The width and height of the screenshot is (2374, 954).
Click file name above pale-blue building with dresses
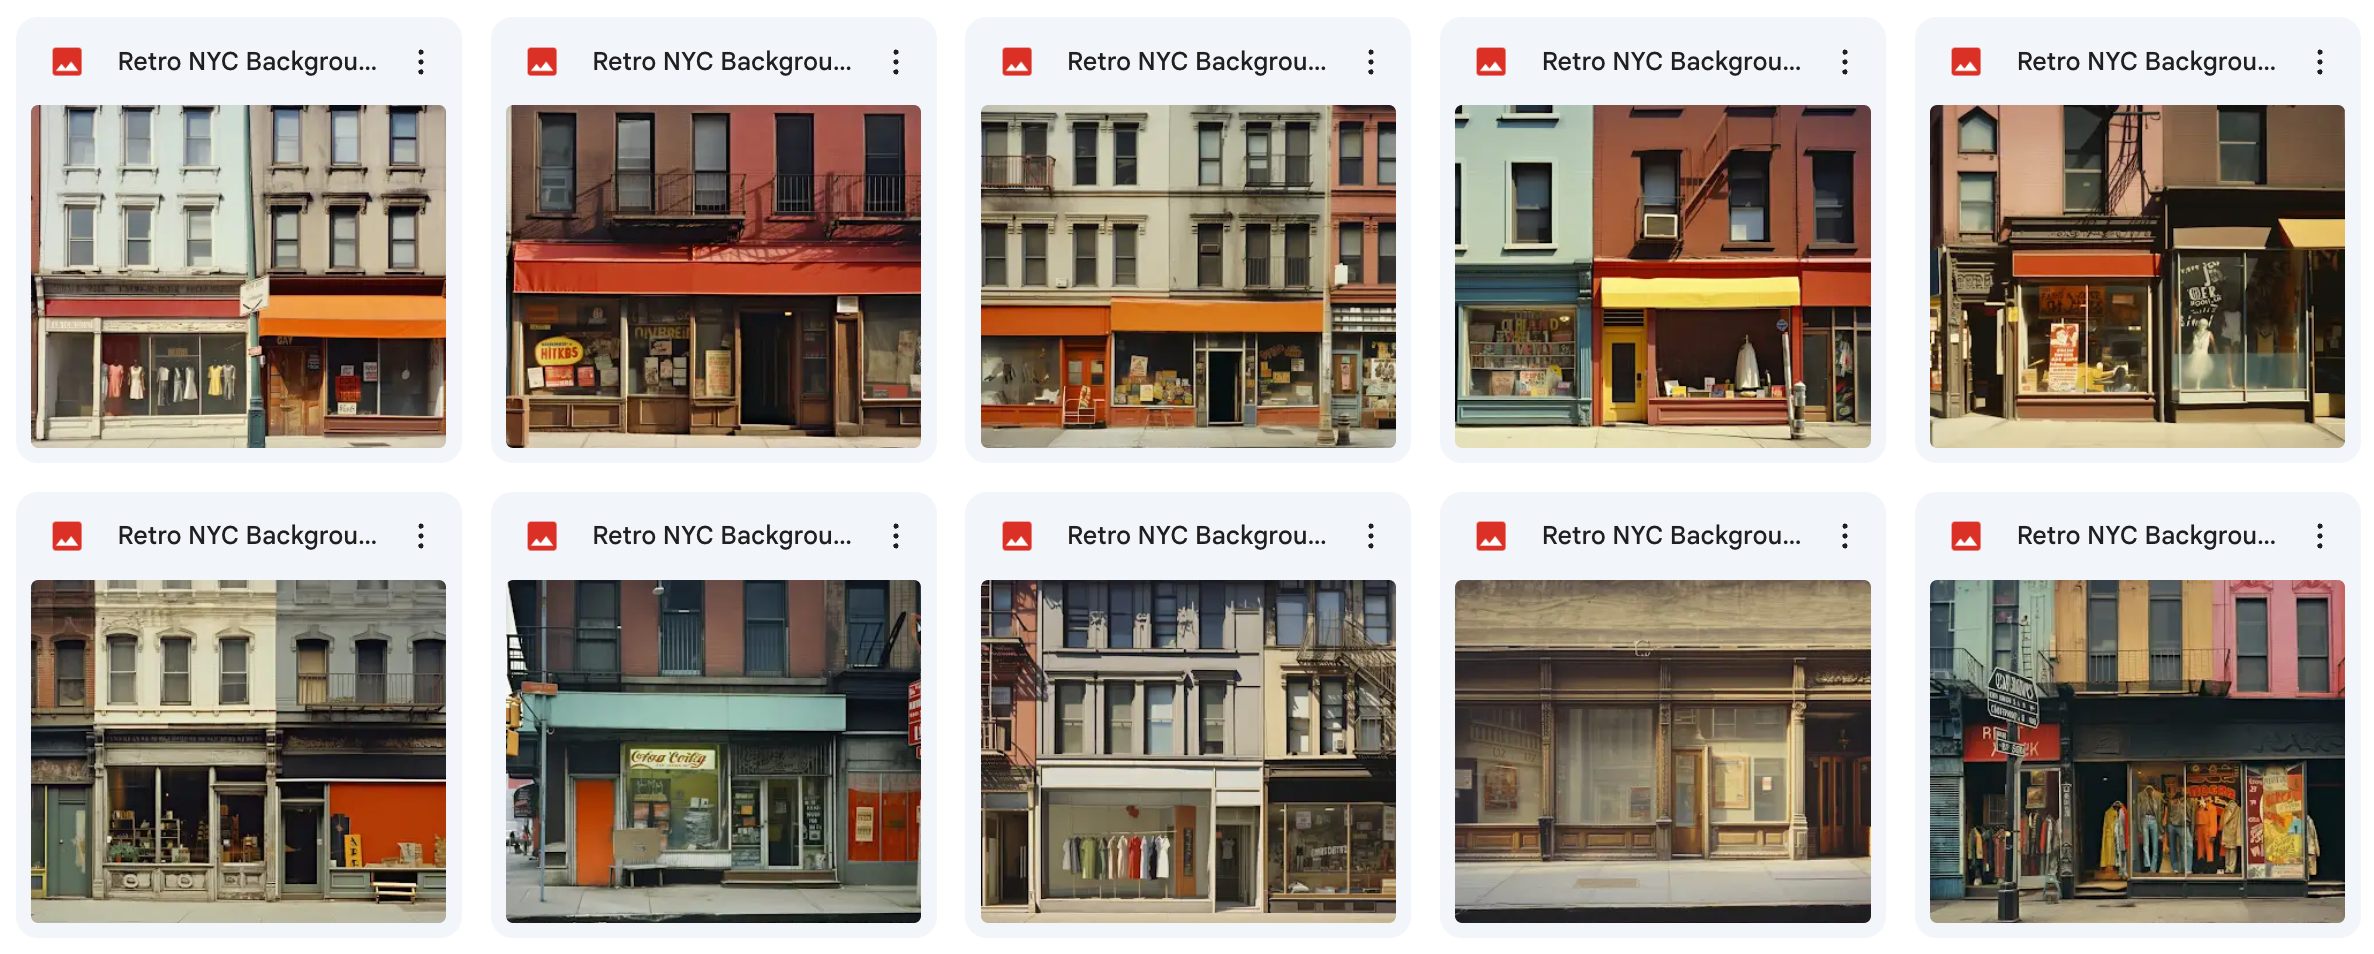[247, 62]
